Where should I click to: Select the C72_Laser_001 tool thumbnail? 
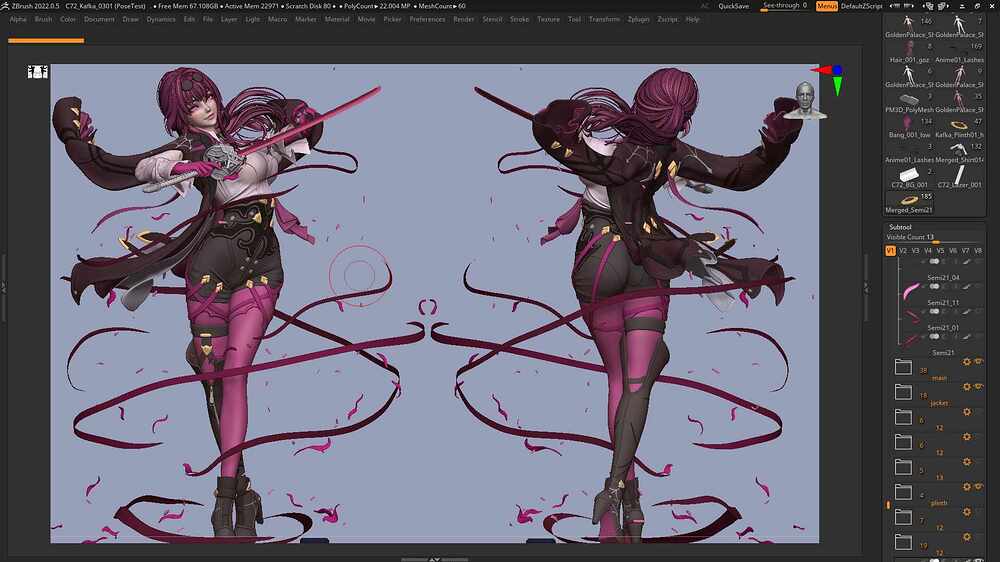click(x=959, y=174)
